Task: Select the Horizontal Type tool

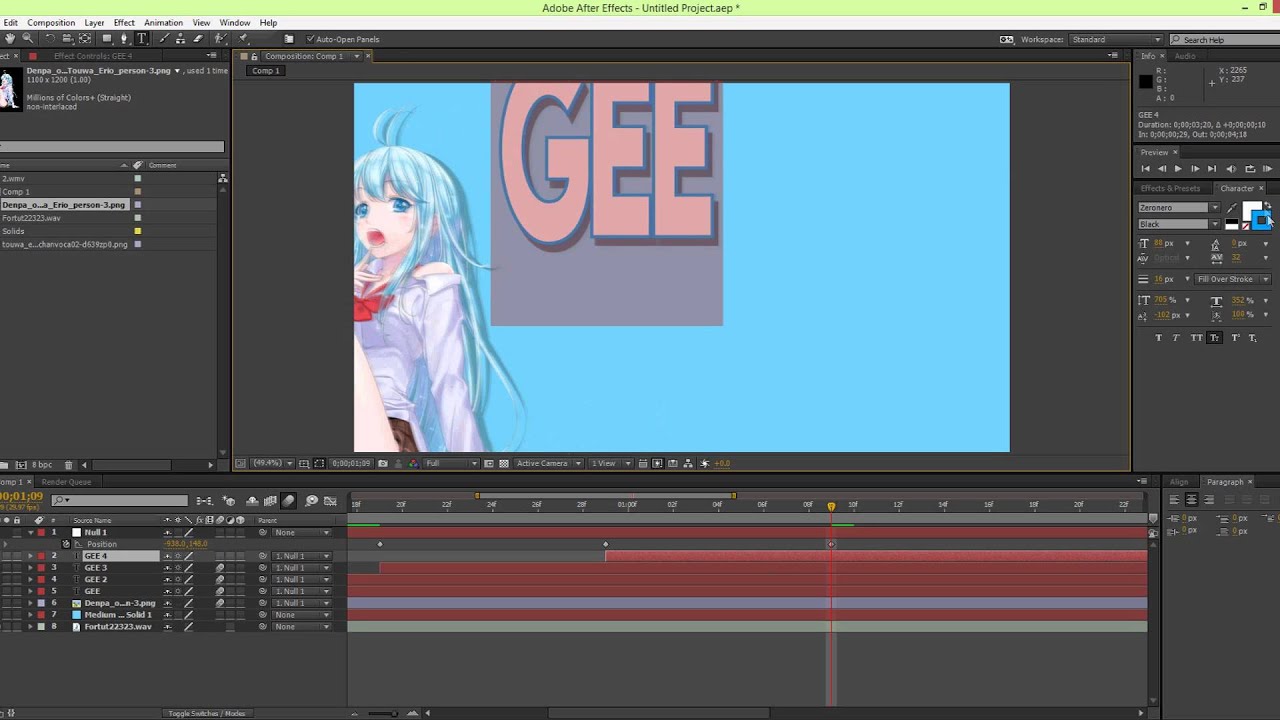Action: coord(141,39)
